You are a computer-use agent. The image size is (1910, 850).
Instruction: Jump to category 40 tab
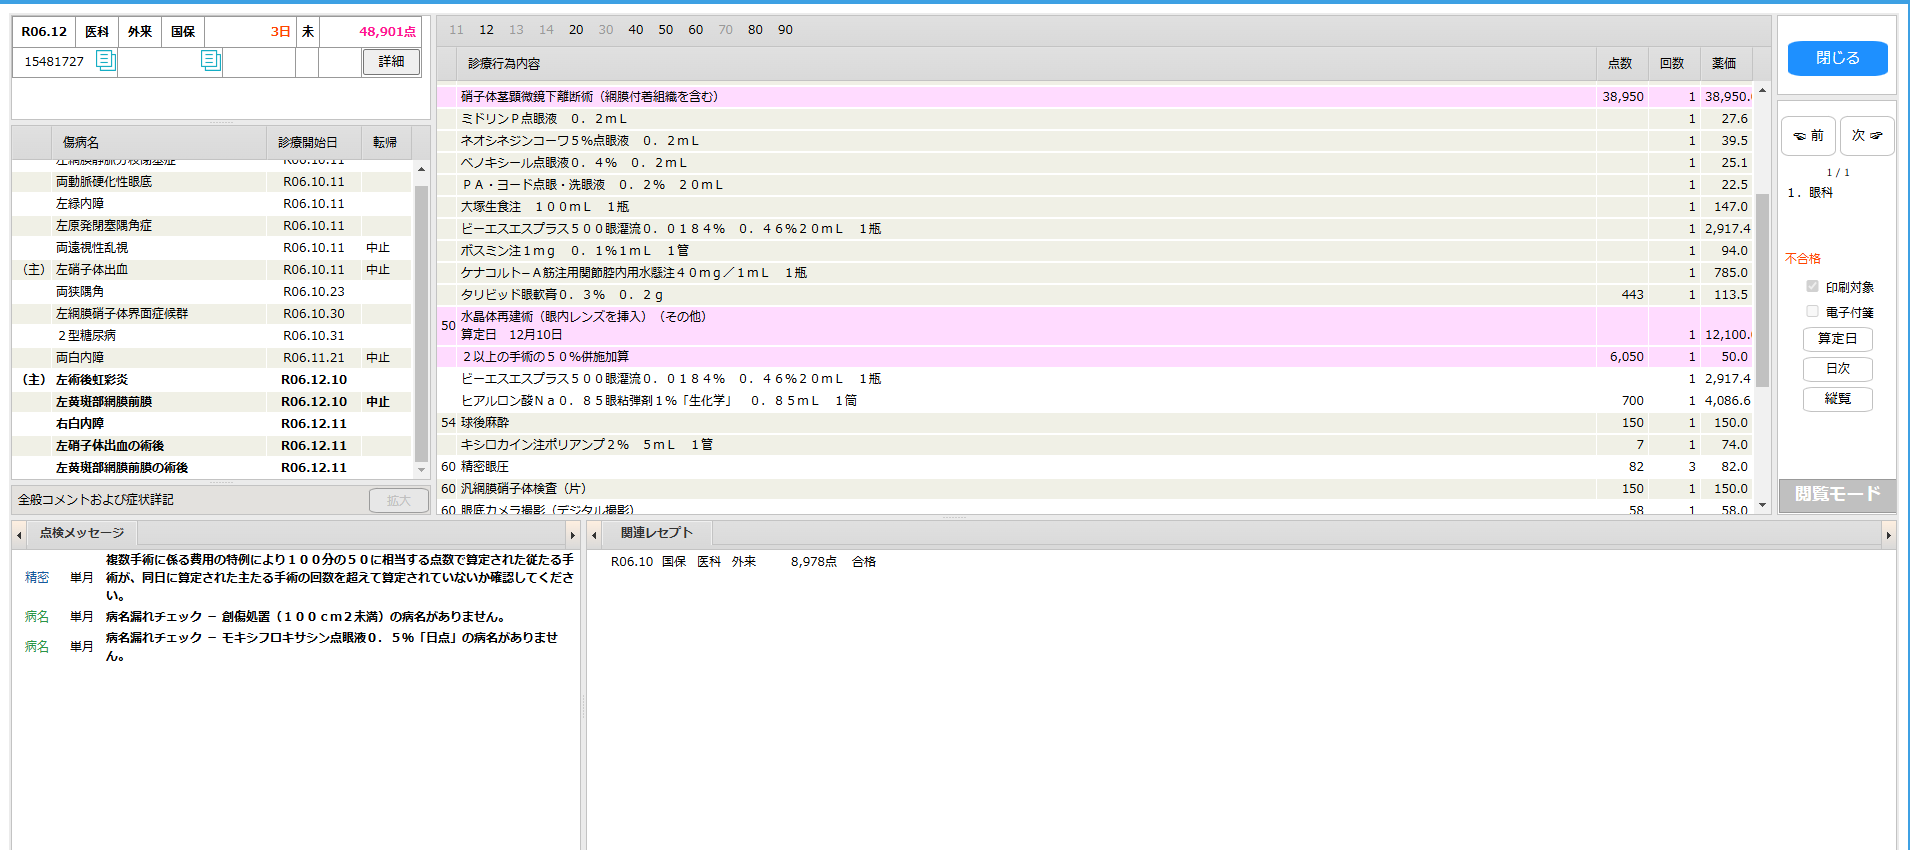636,30
